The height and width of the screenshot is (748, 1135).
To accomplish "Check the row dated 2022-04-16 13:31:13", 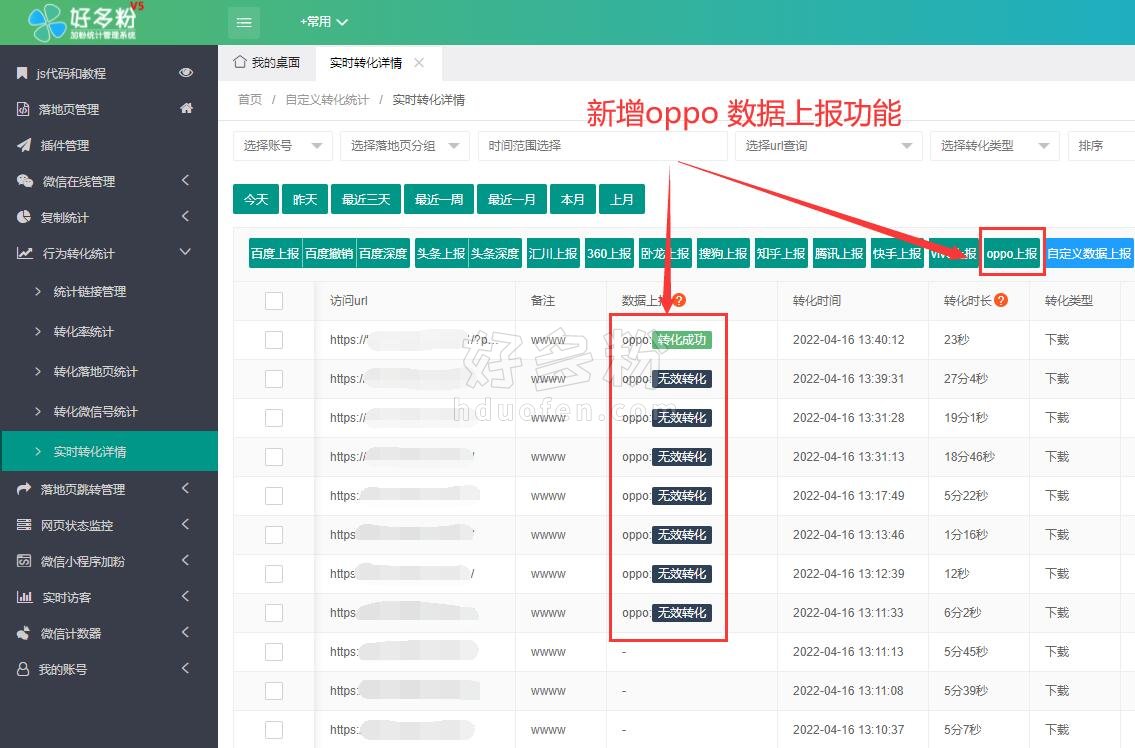I will click(x=274, y=457).
